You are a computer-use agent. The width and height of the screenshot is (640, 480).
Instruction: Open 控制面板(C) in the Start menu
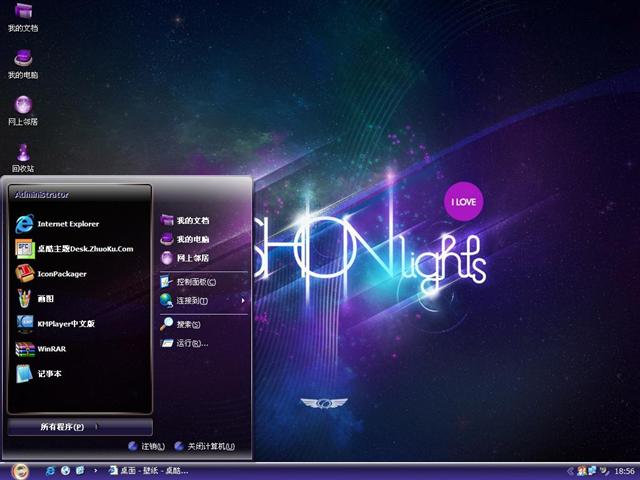click(x=195, y=282)
